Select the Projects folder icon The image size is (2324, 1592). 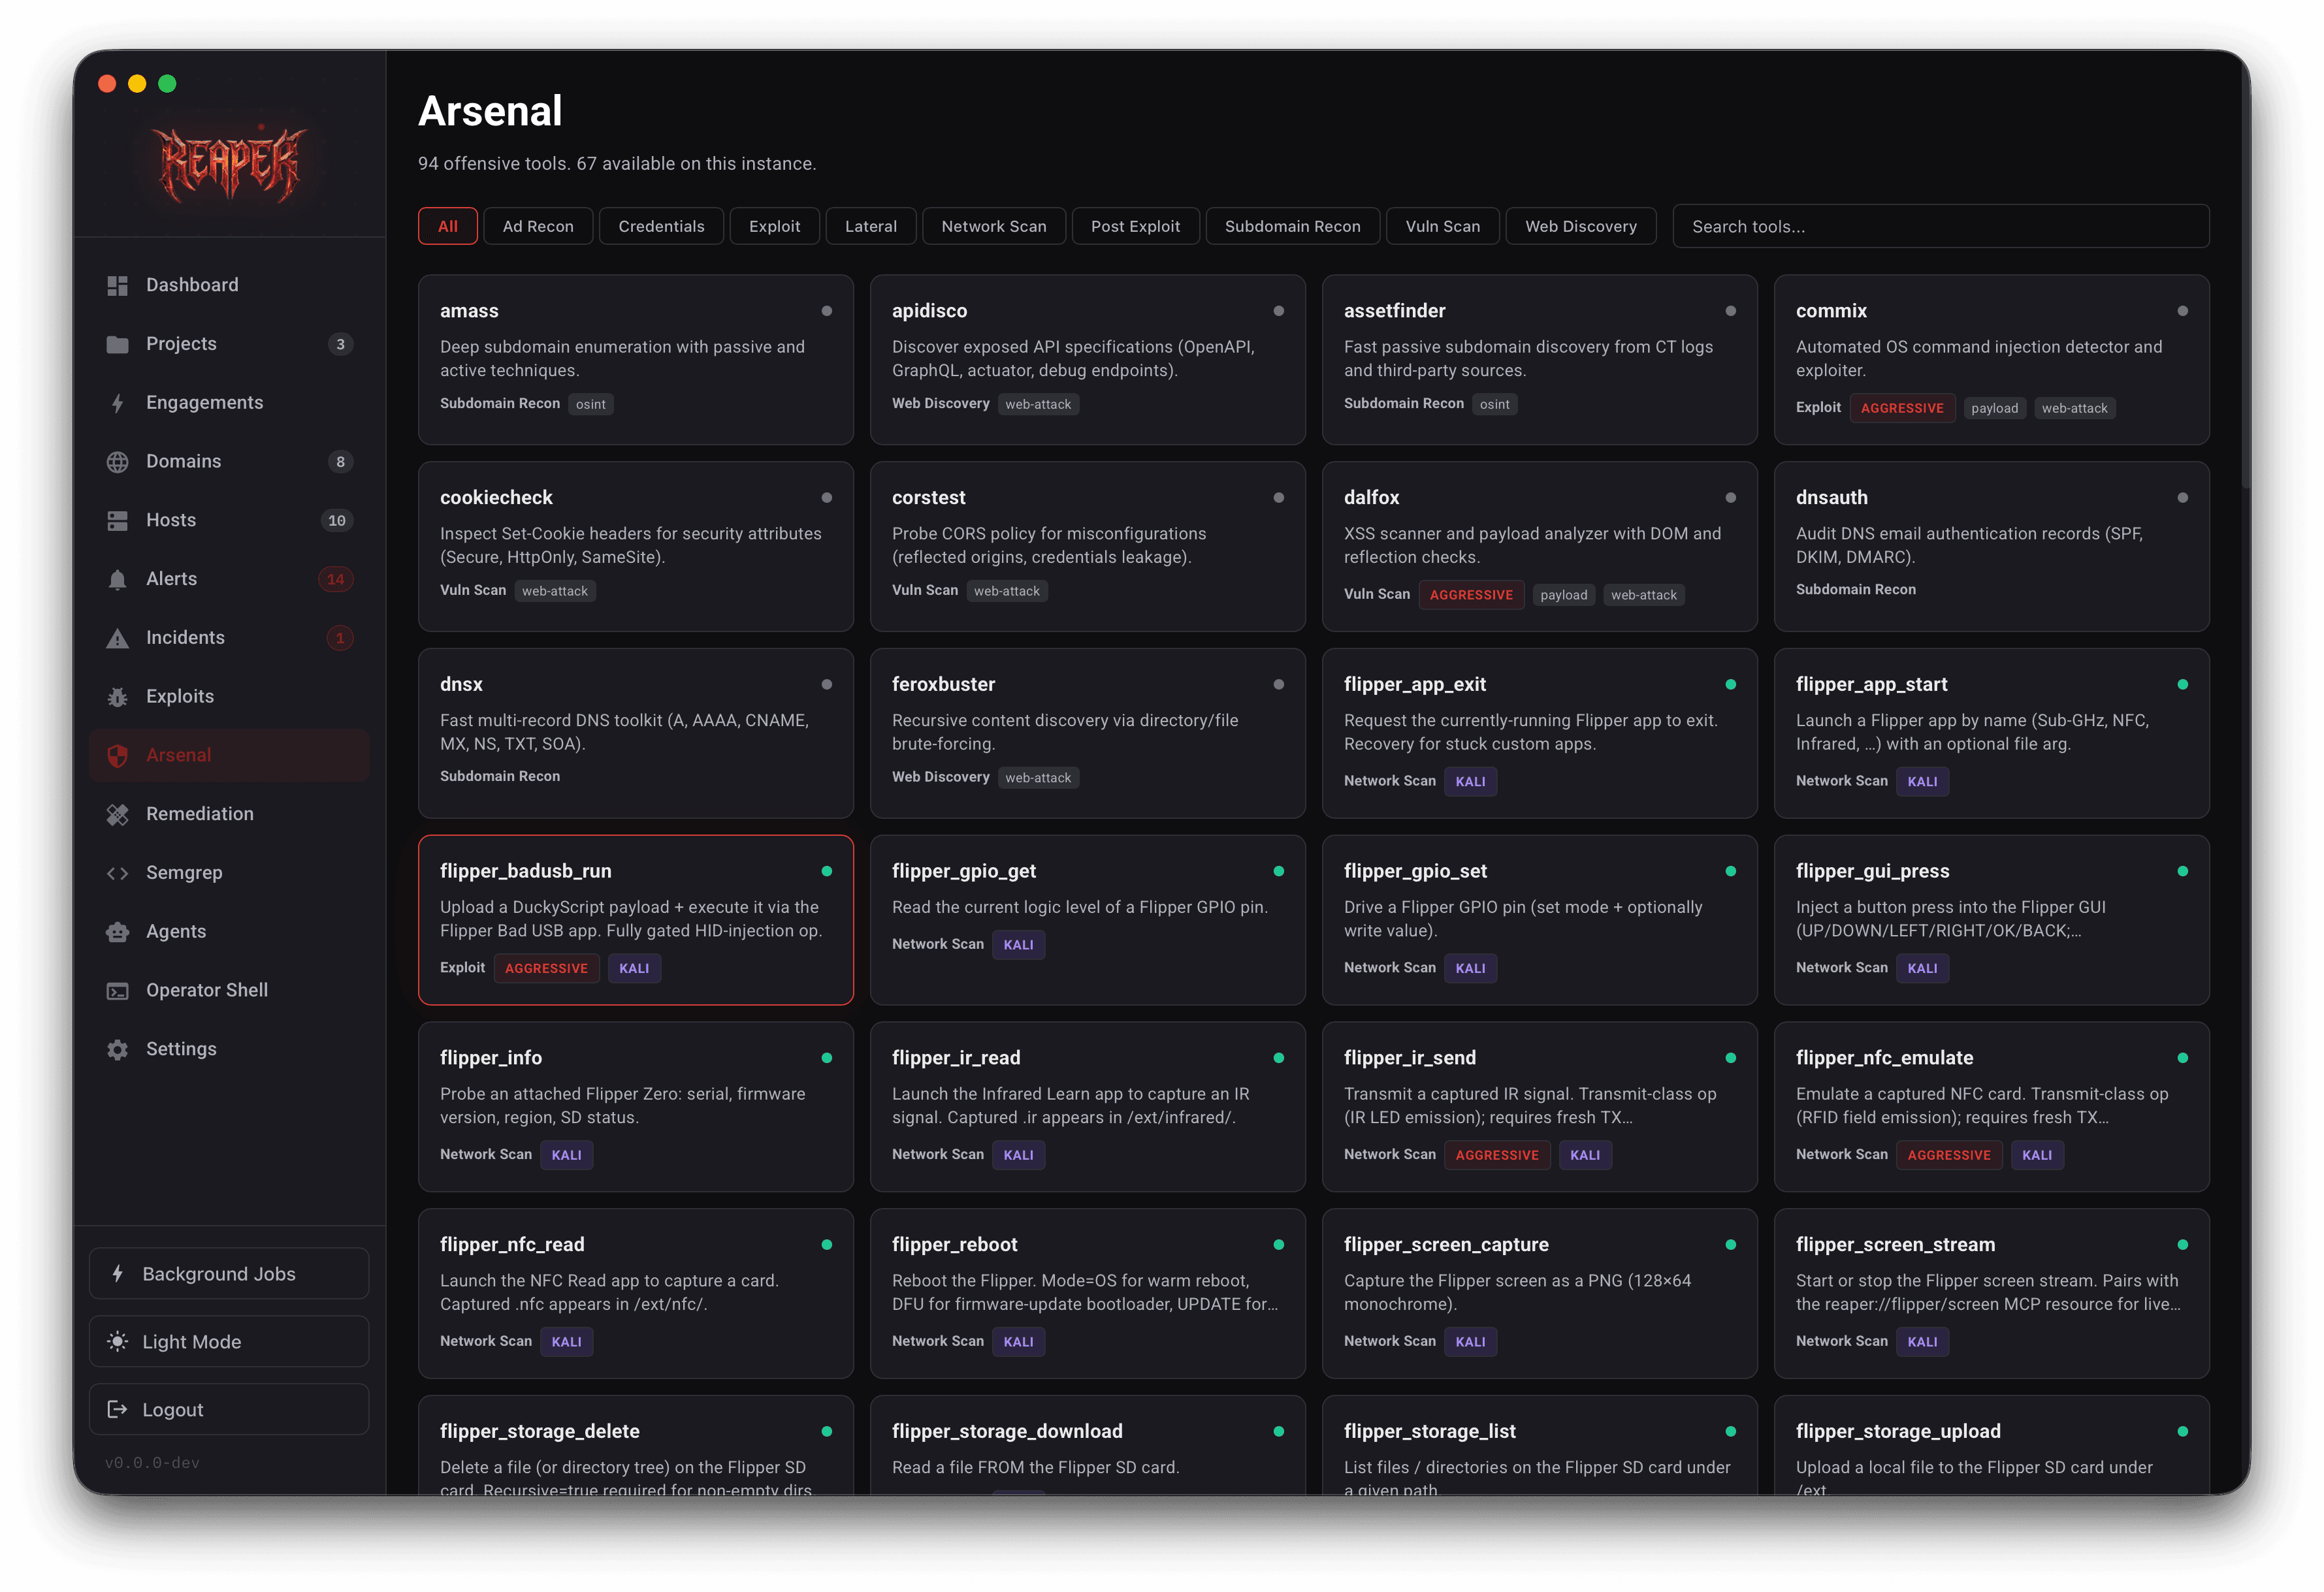(117, 344)
